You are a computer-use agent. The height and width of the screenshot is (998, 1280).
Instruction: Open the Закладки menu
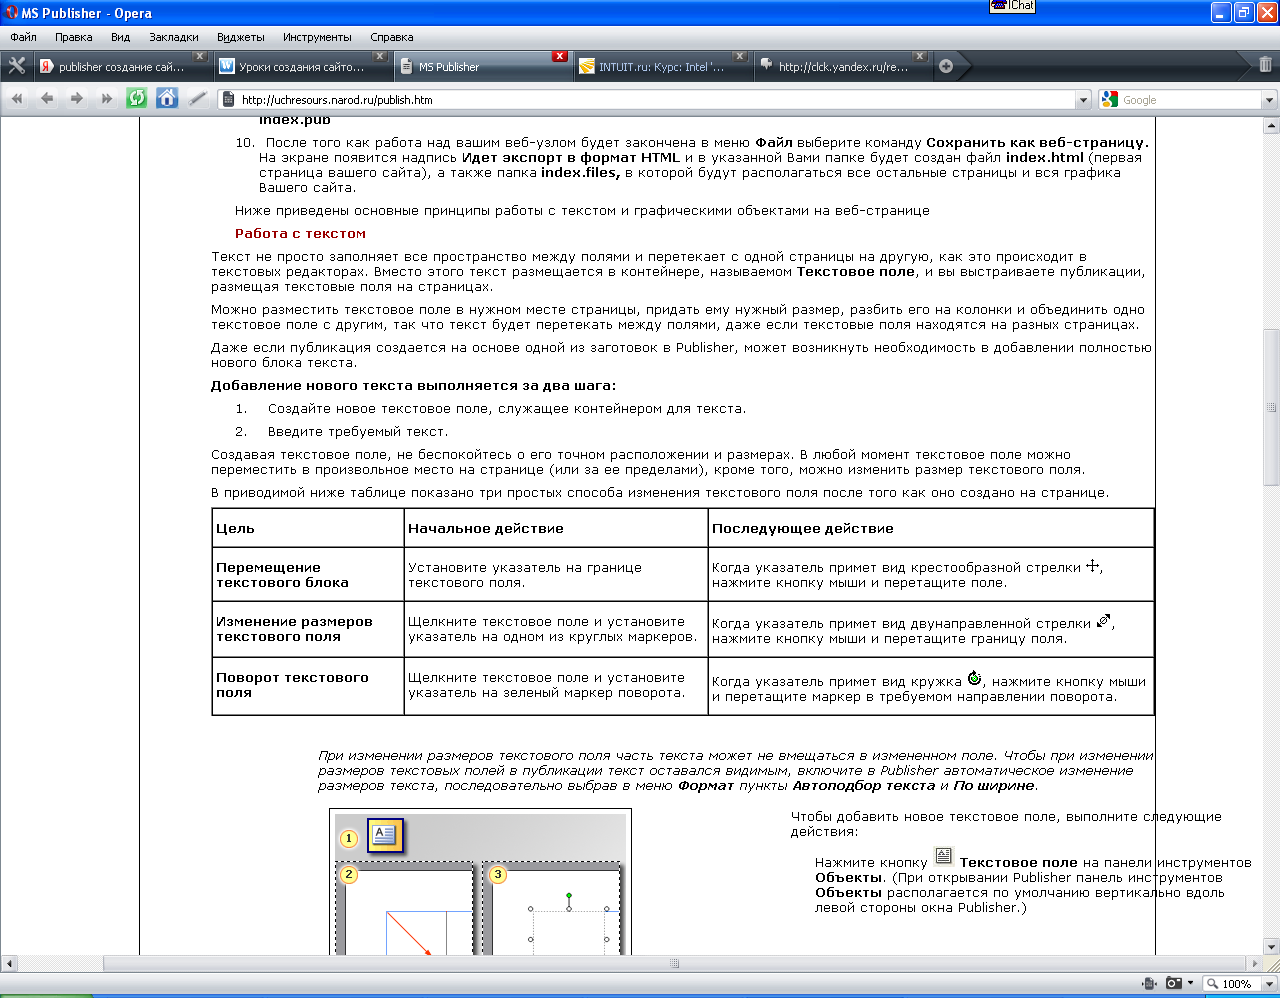(174, 37)
